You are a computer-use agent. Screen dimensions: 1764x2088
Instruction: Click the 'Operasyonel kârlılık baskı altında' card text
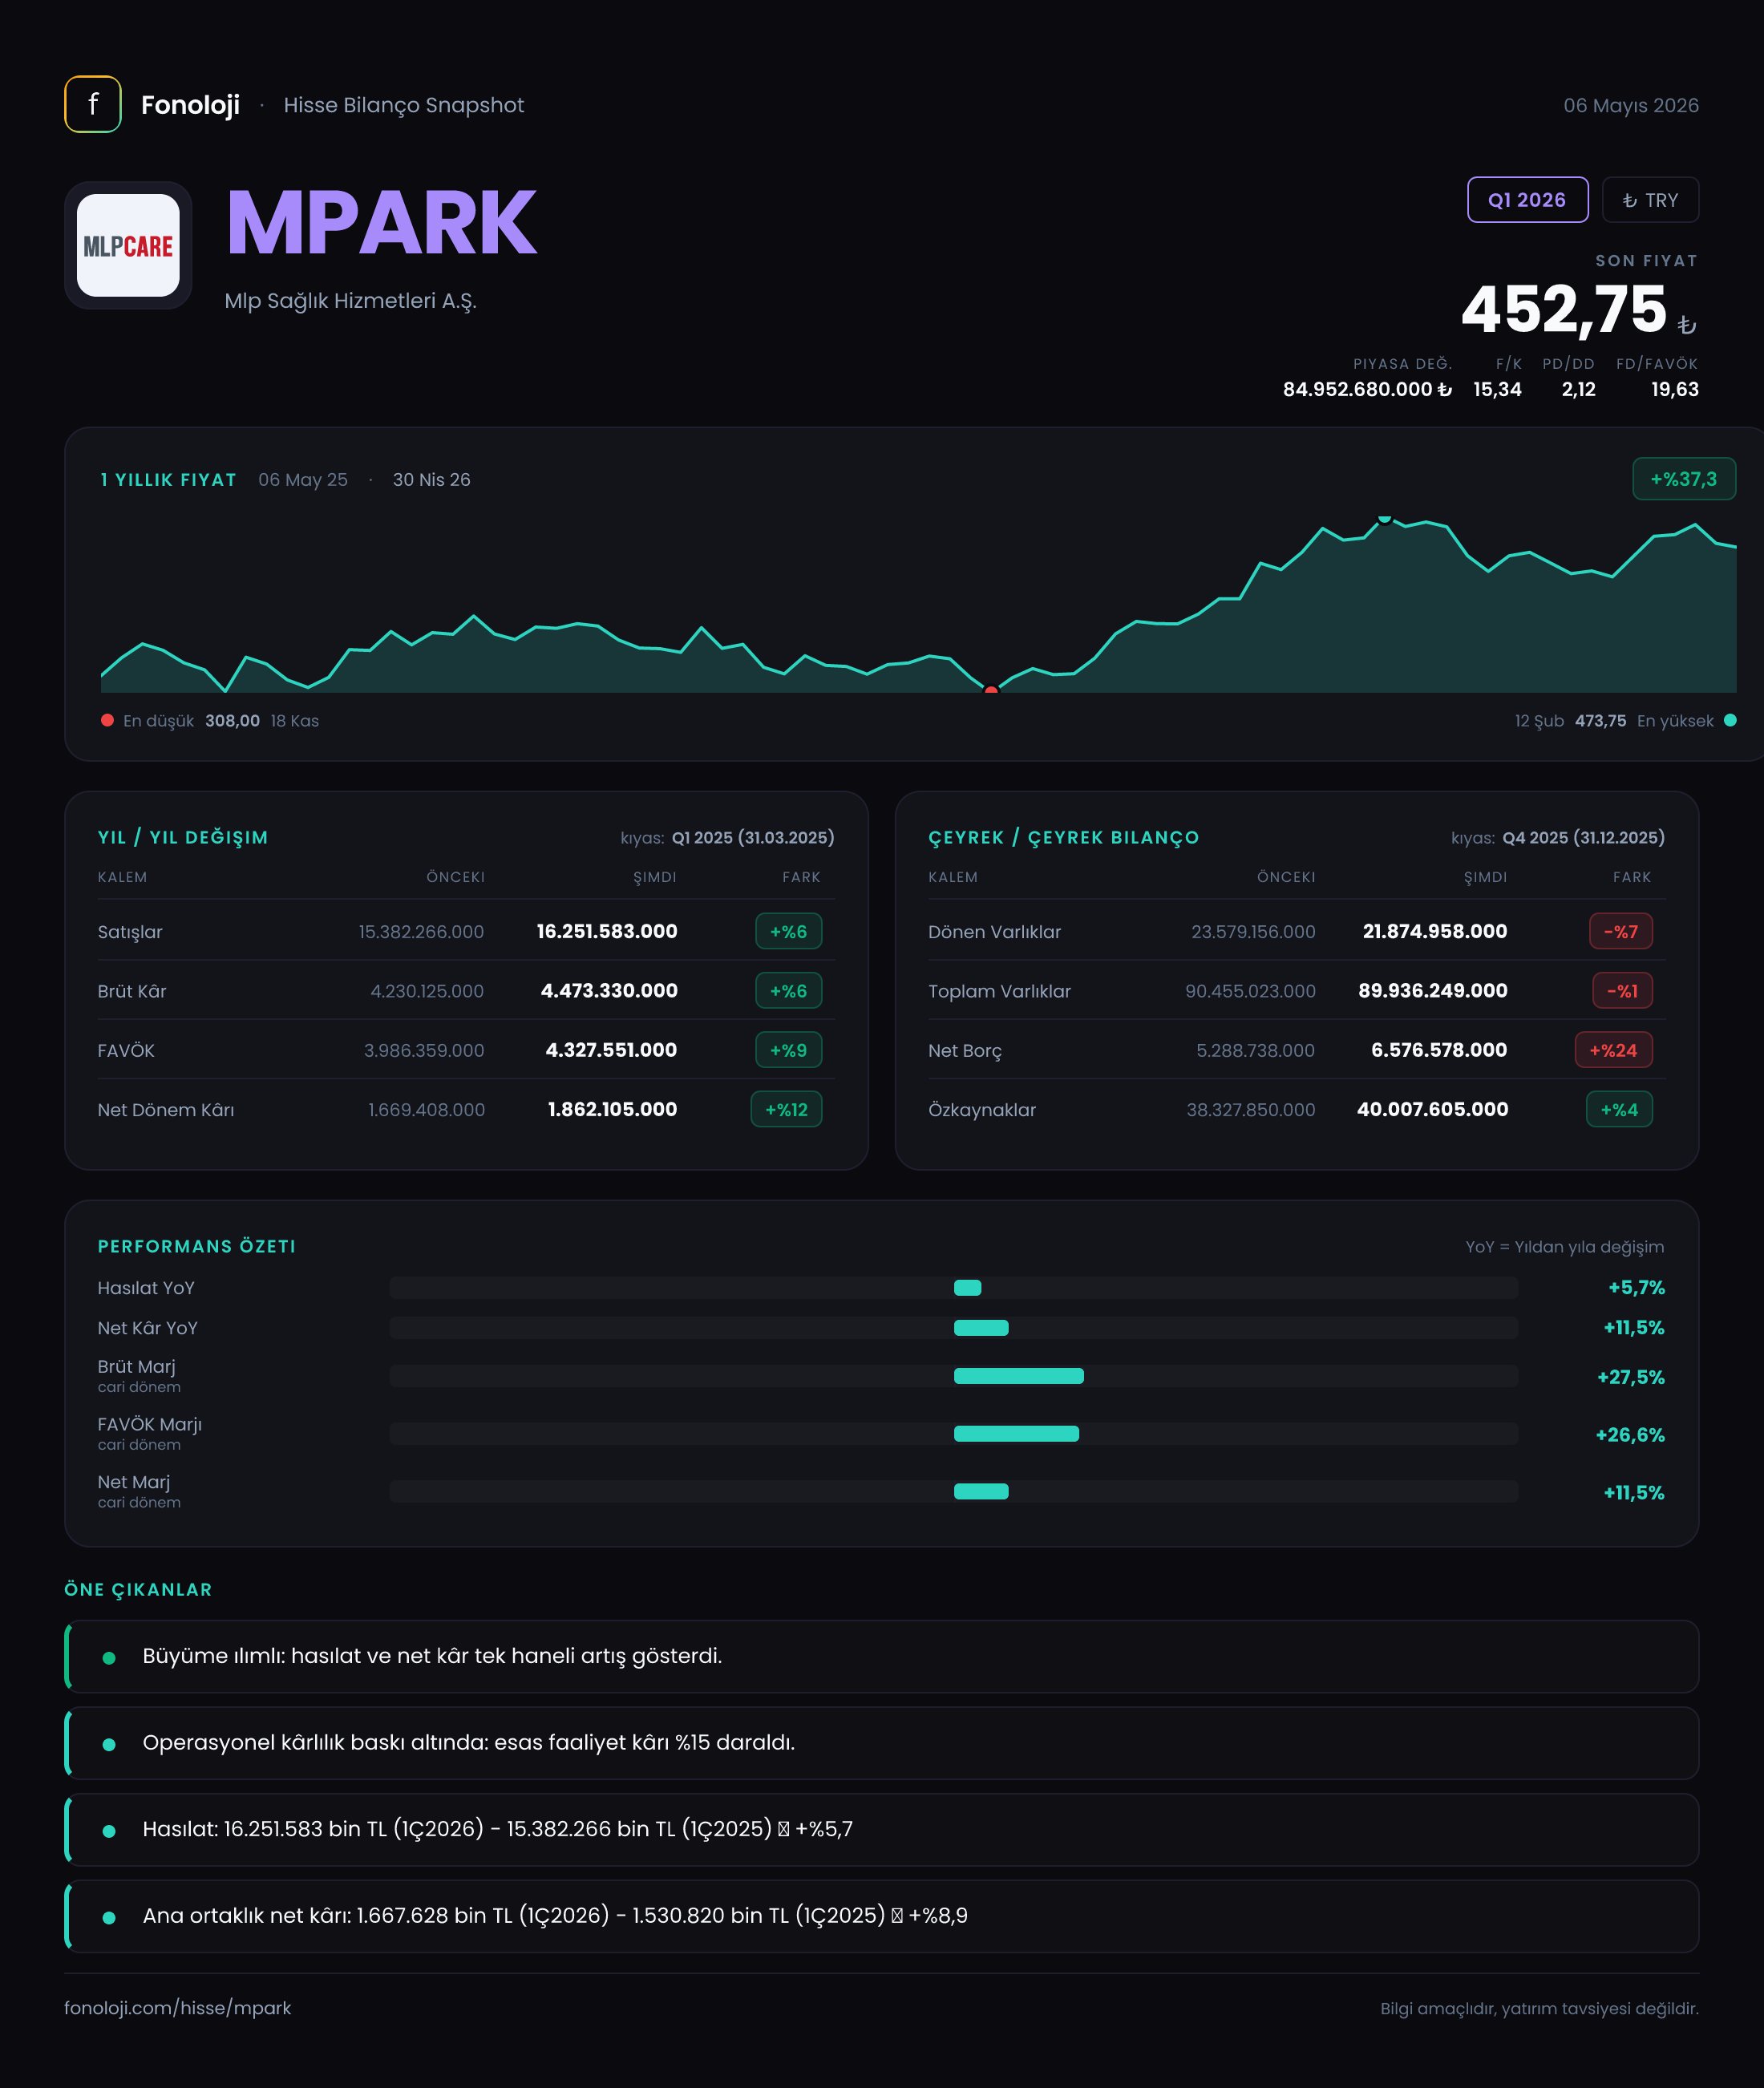468,1743
